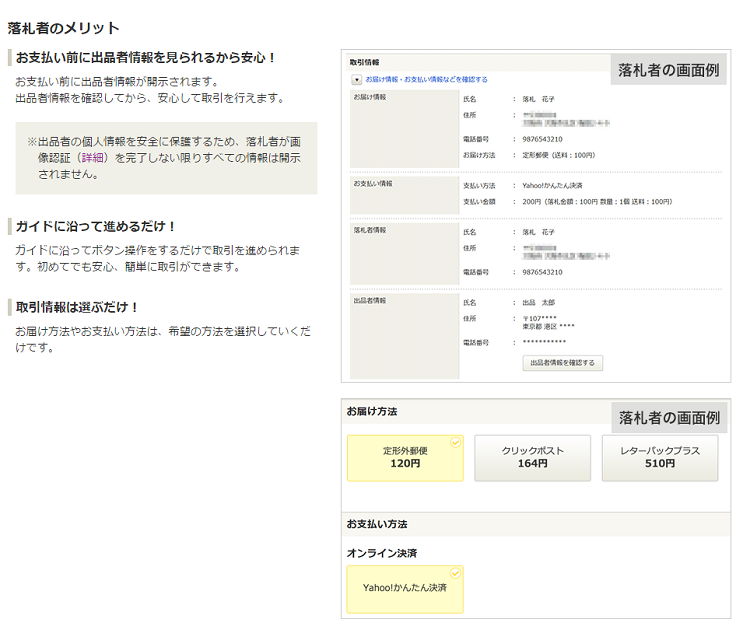Choose クリックポスト 164円 delivery method

click(x=532, y=457)
